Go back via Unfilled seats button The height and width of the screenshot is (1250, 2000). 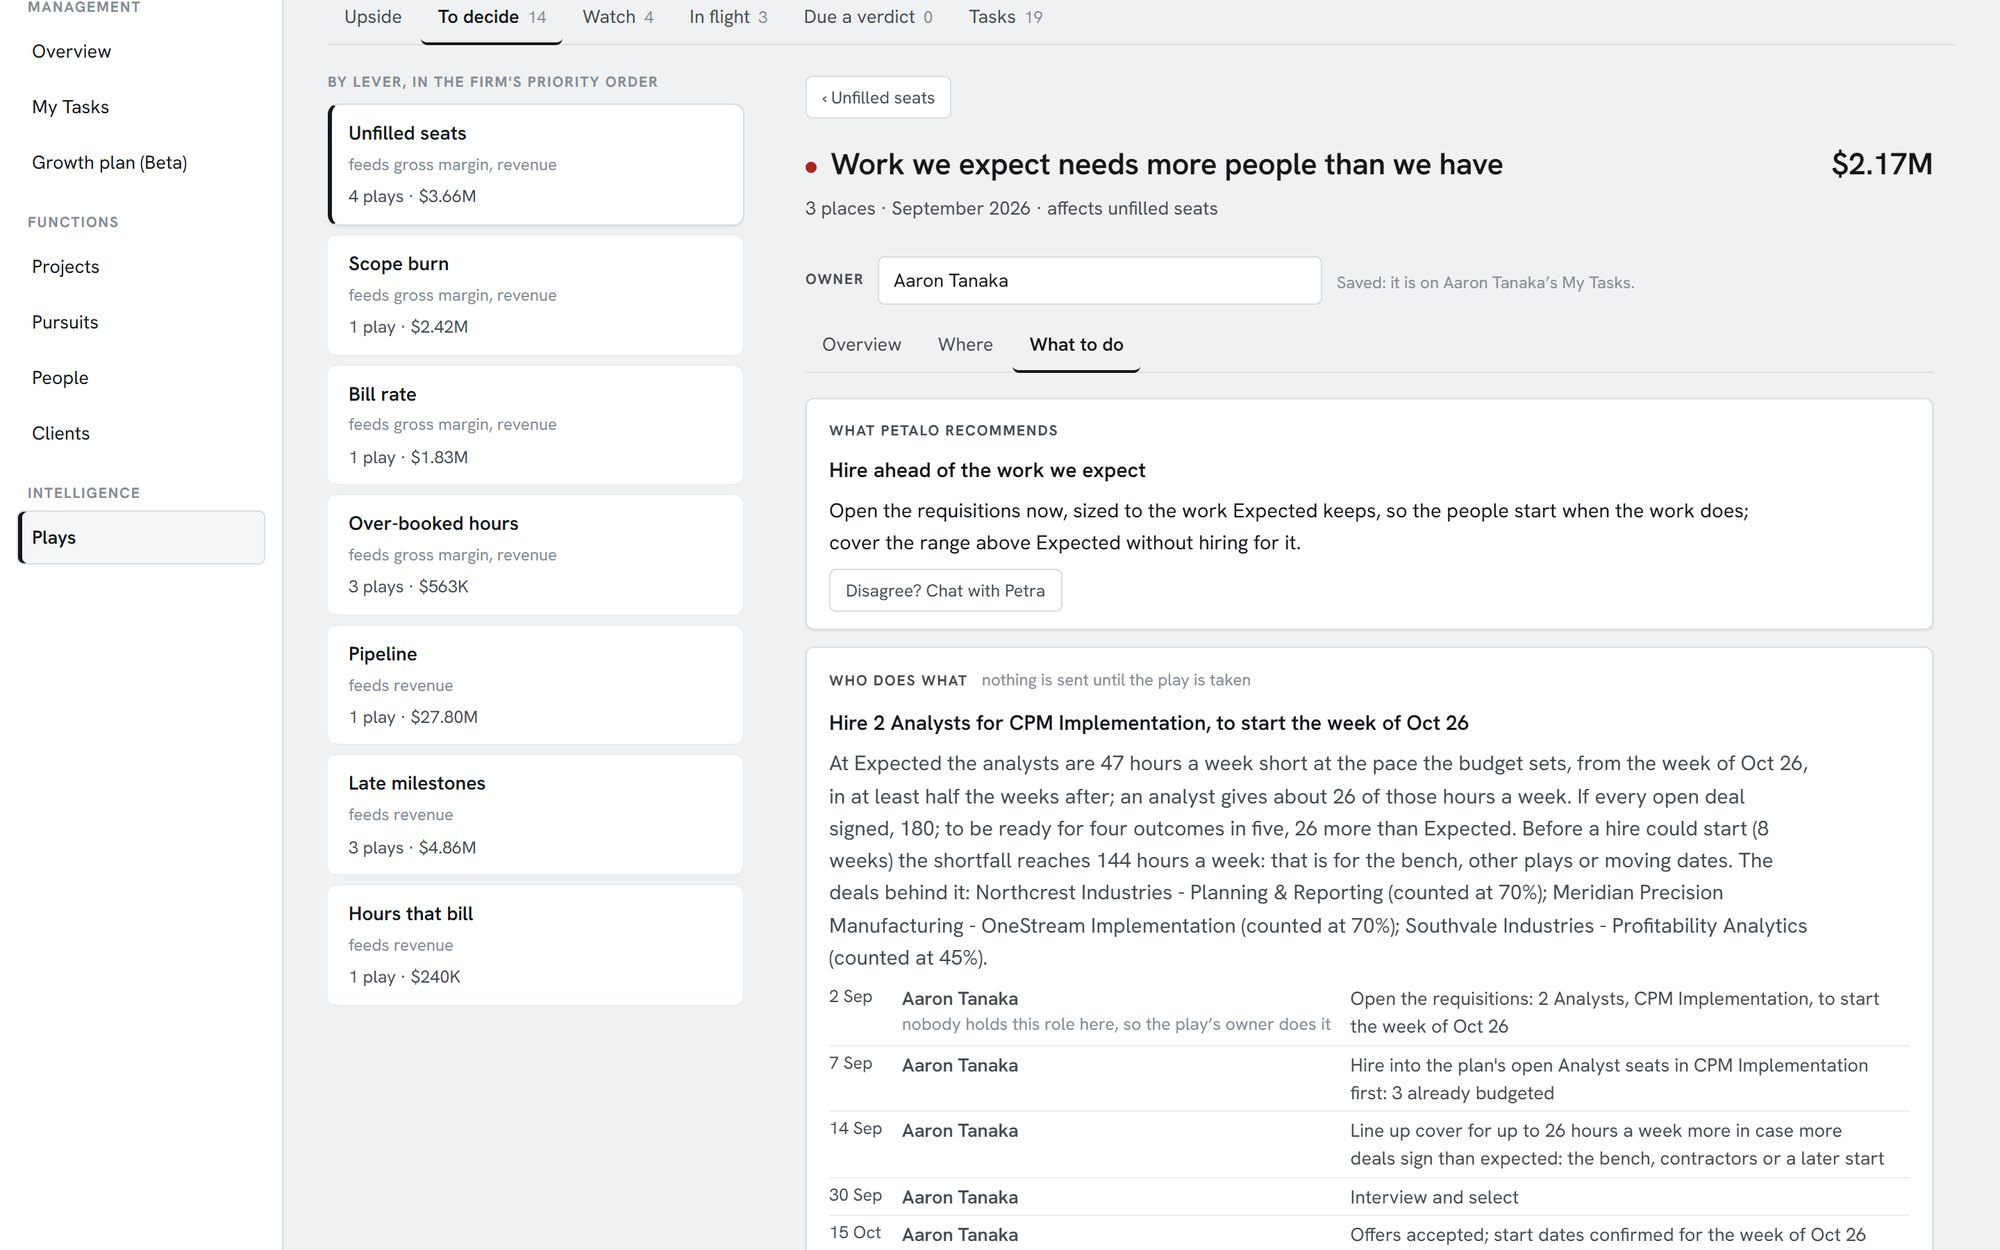(878, 98)
